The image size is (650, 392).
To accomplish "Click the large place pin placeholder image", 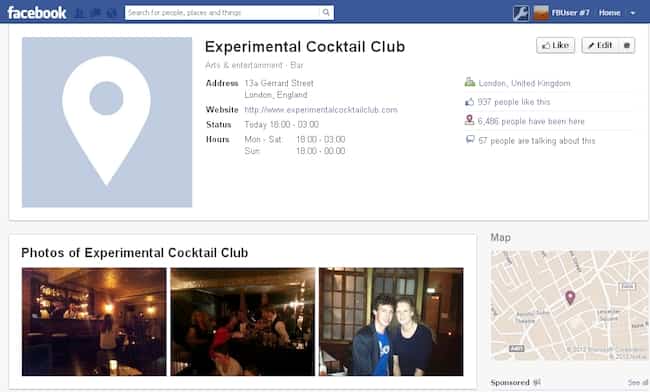I will pos(107,122).
